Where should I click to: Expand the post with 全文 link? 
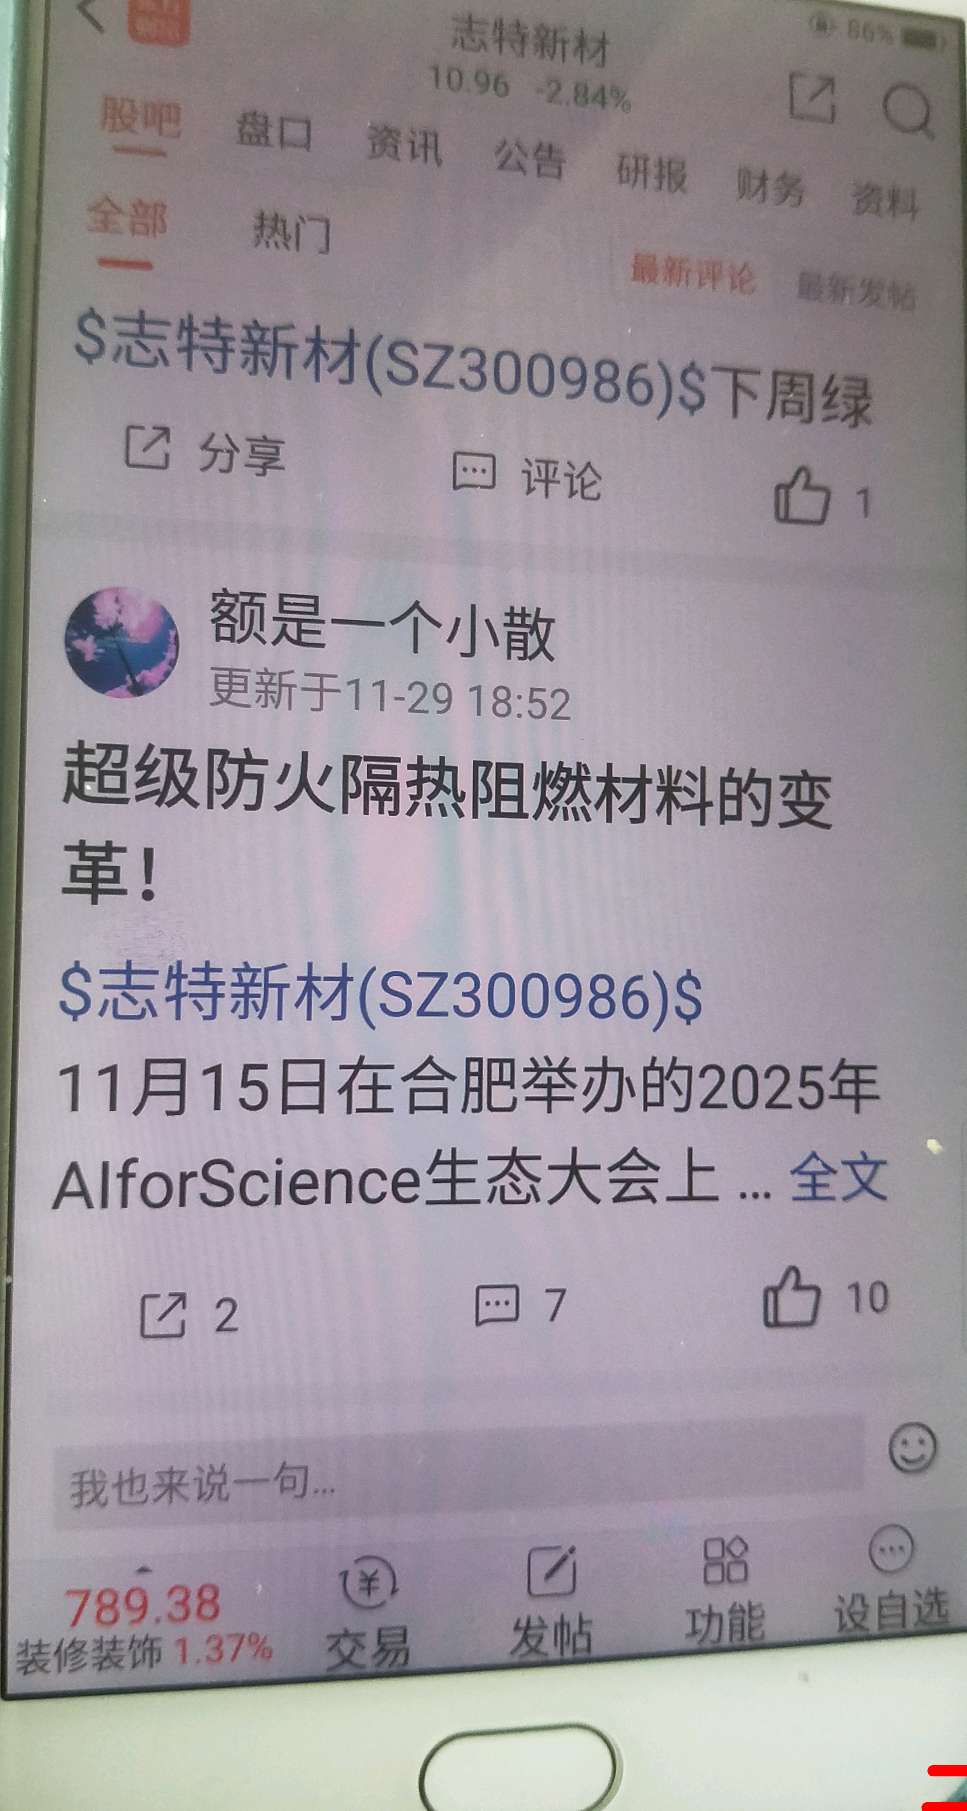(x=838, y=1177)
